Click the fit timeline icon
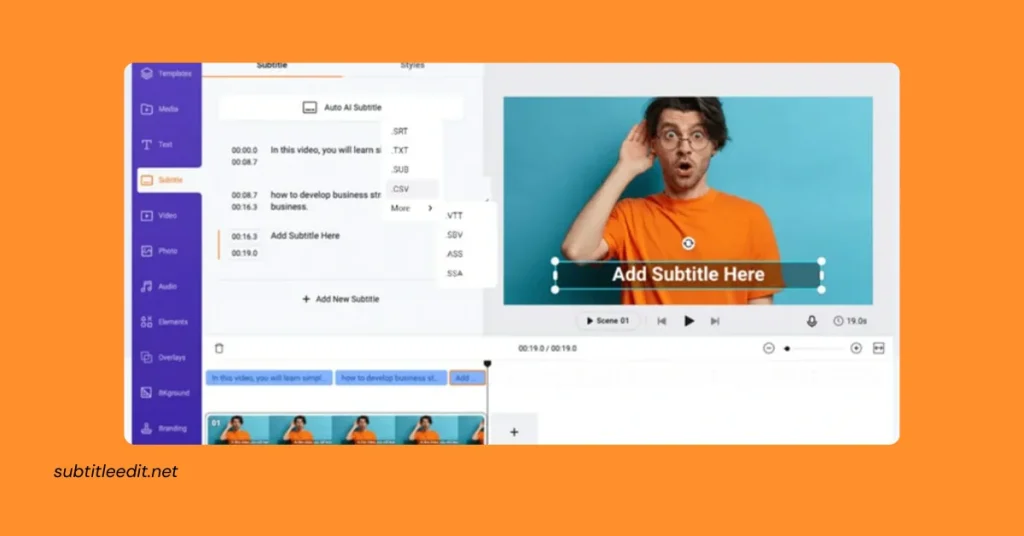Viewport: 1024px width, 536px height. coord(878,349)
